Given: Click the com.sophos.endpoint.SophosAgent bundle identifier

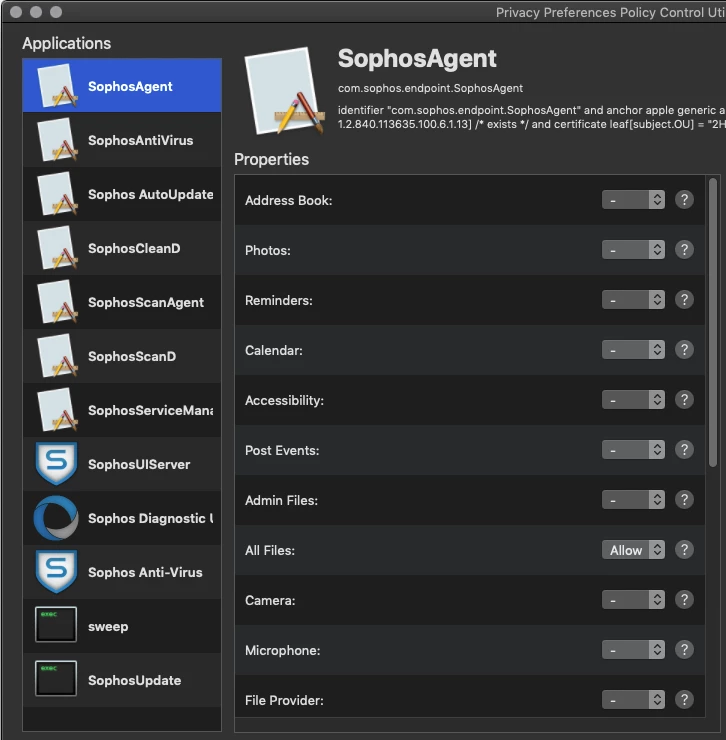Looking at the screenshot, I should point(430,88).
